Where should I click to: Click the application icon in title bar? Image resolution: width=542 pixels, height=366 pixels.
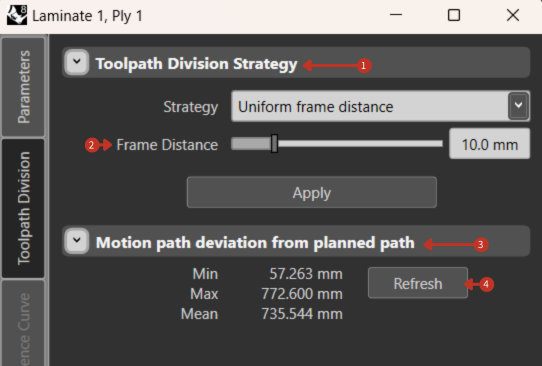coord(17,15)
